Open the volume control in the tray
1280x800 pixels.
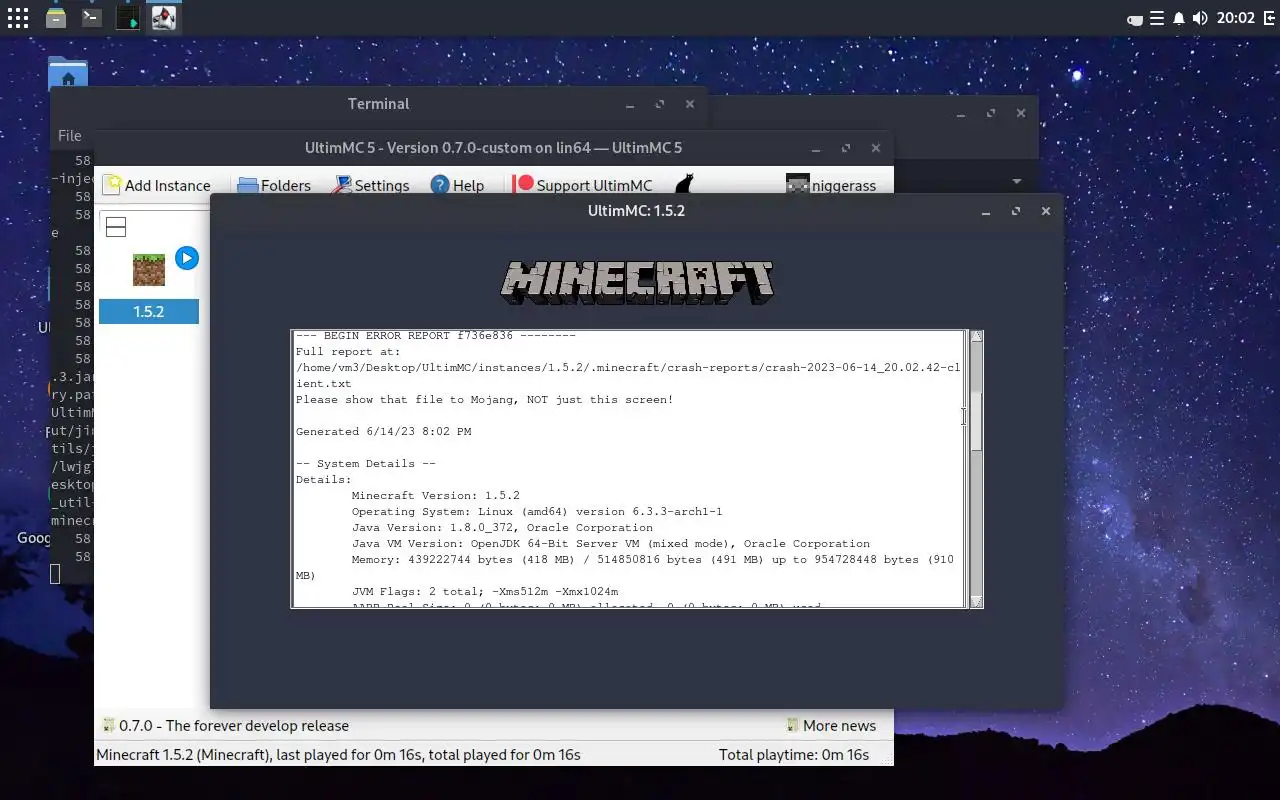click(x=1200, y=18)
